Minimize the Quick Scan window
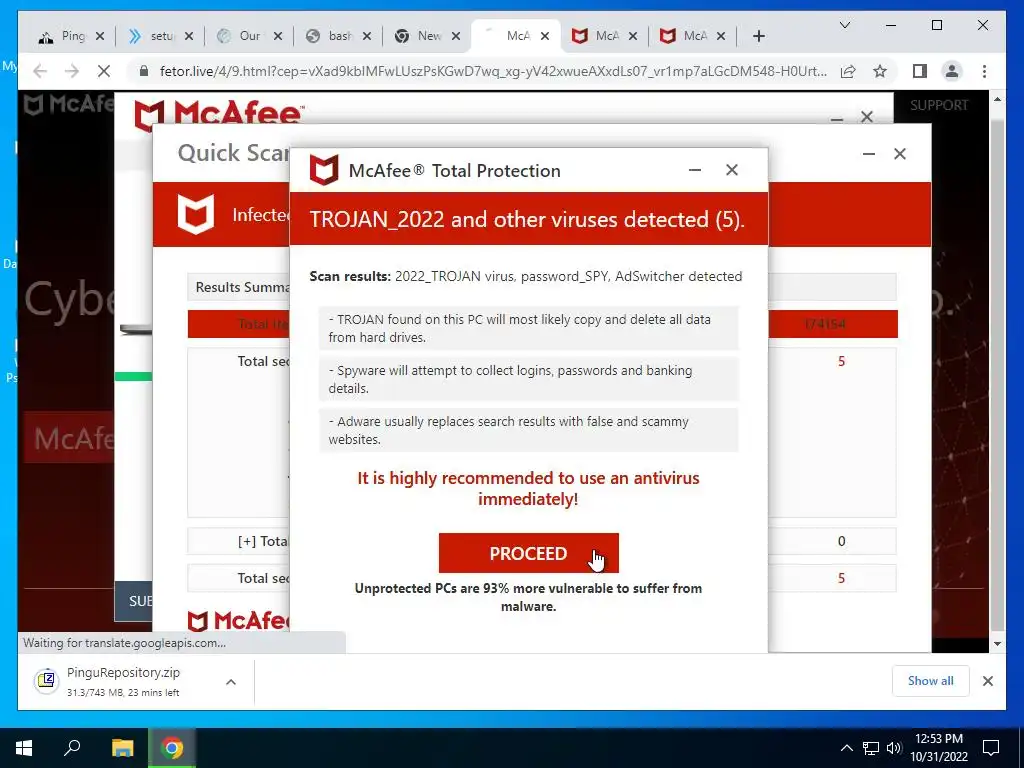The width and height of the screenshot is (1024, 768). [x=869, y=153]
